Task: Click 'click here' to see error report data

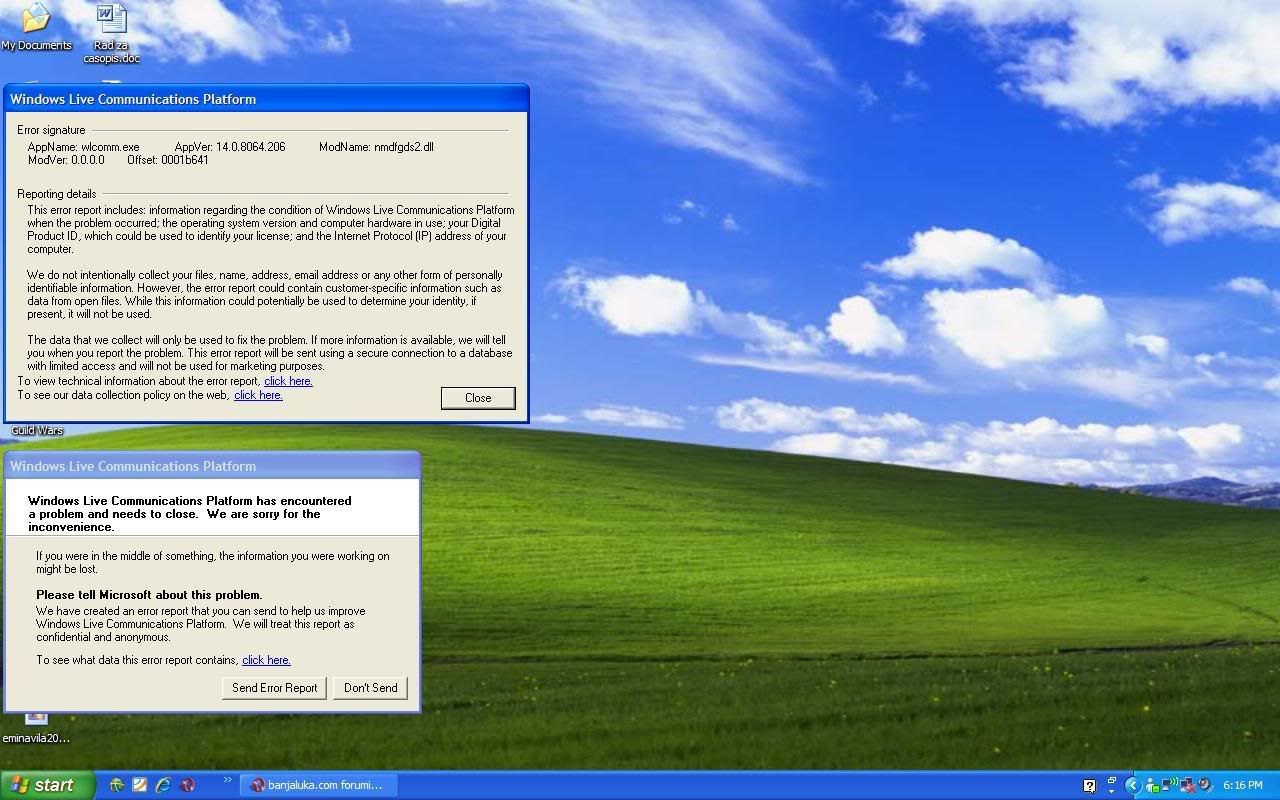Action: click(266, 660)
